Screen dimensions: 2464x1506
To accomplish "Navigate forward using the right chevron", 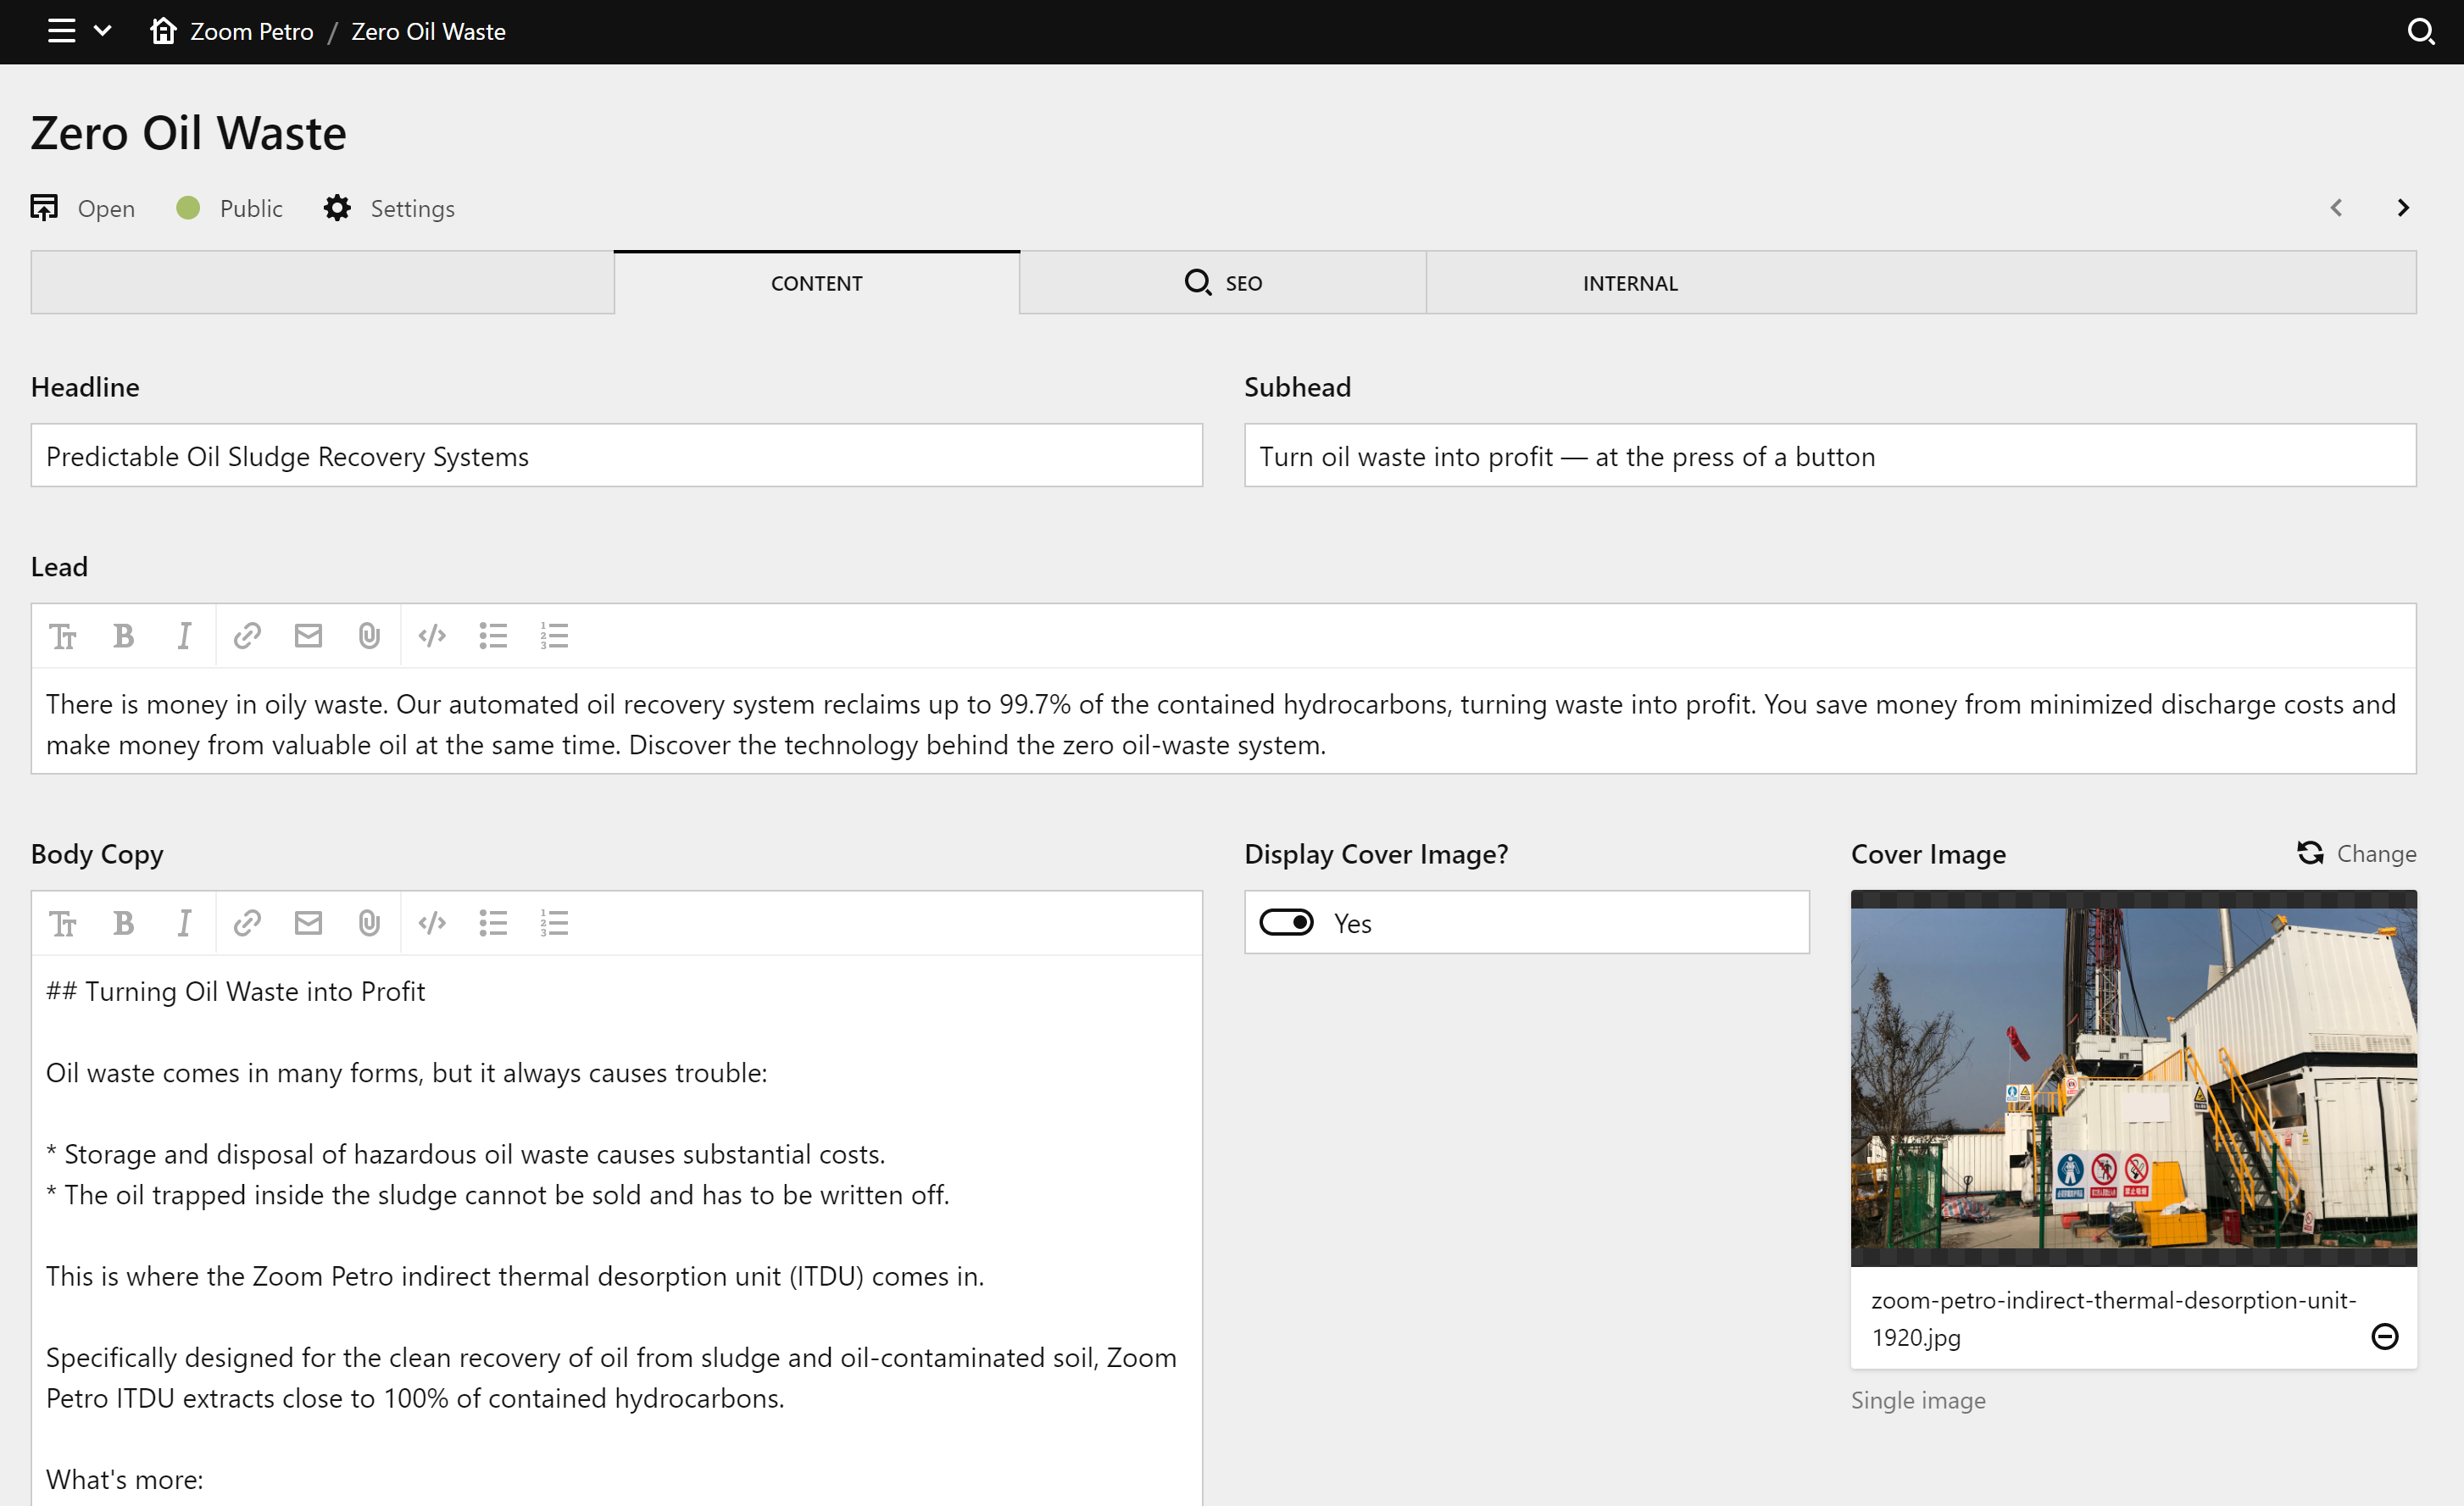I will (2403, 208).
